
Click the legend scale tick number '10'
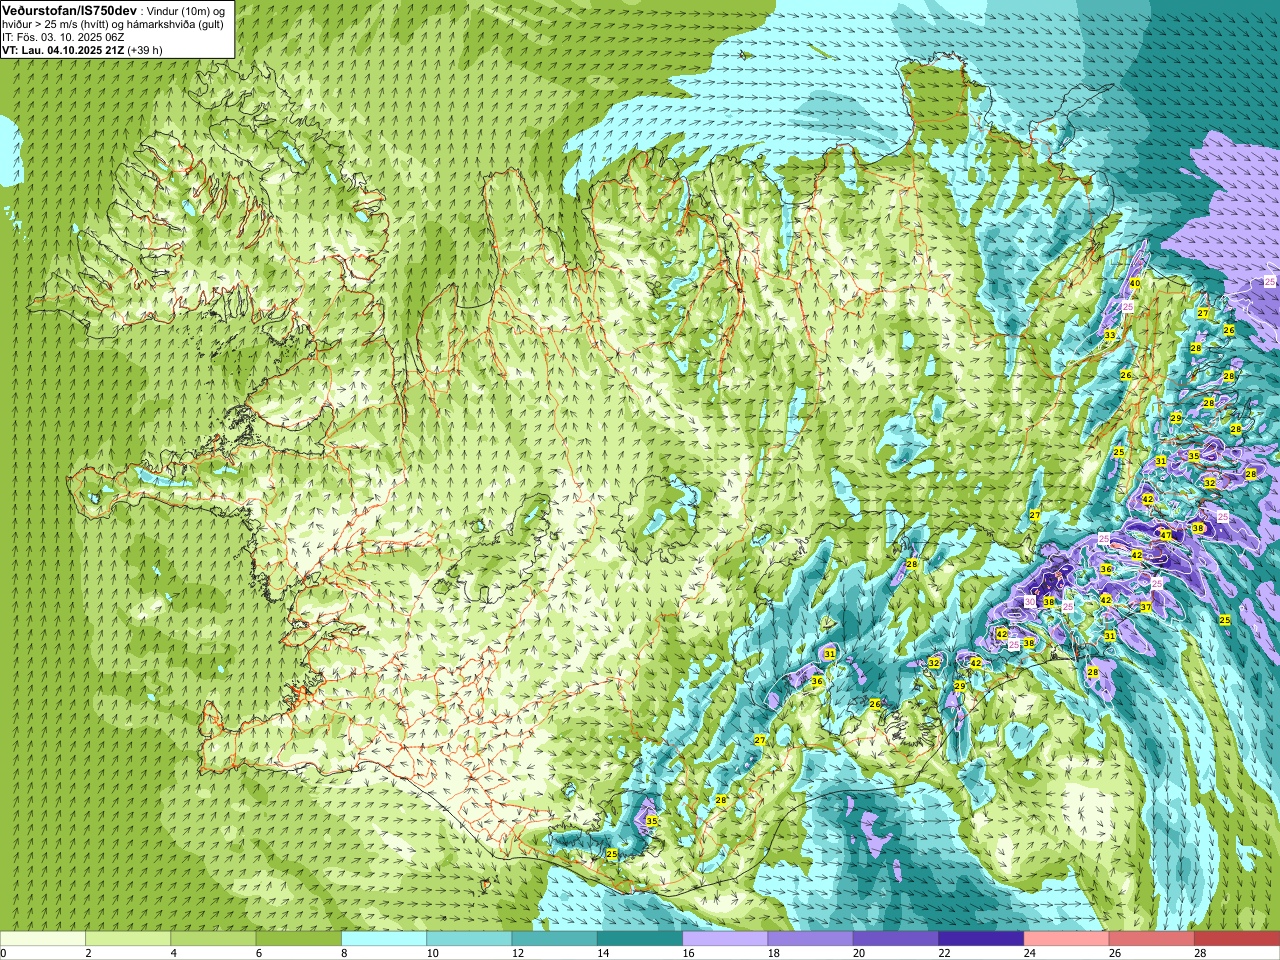click(433, 953)
